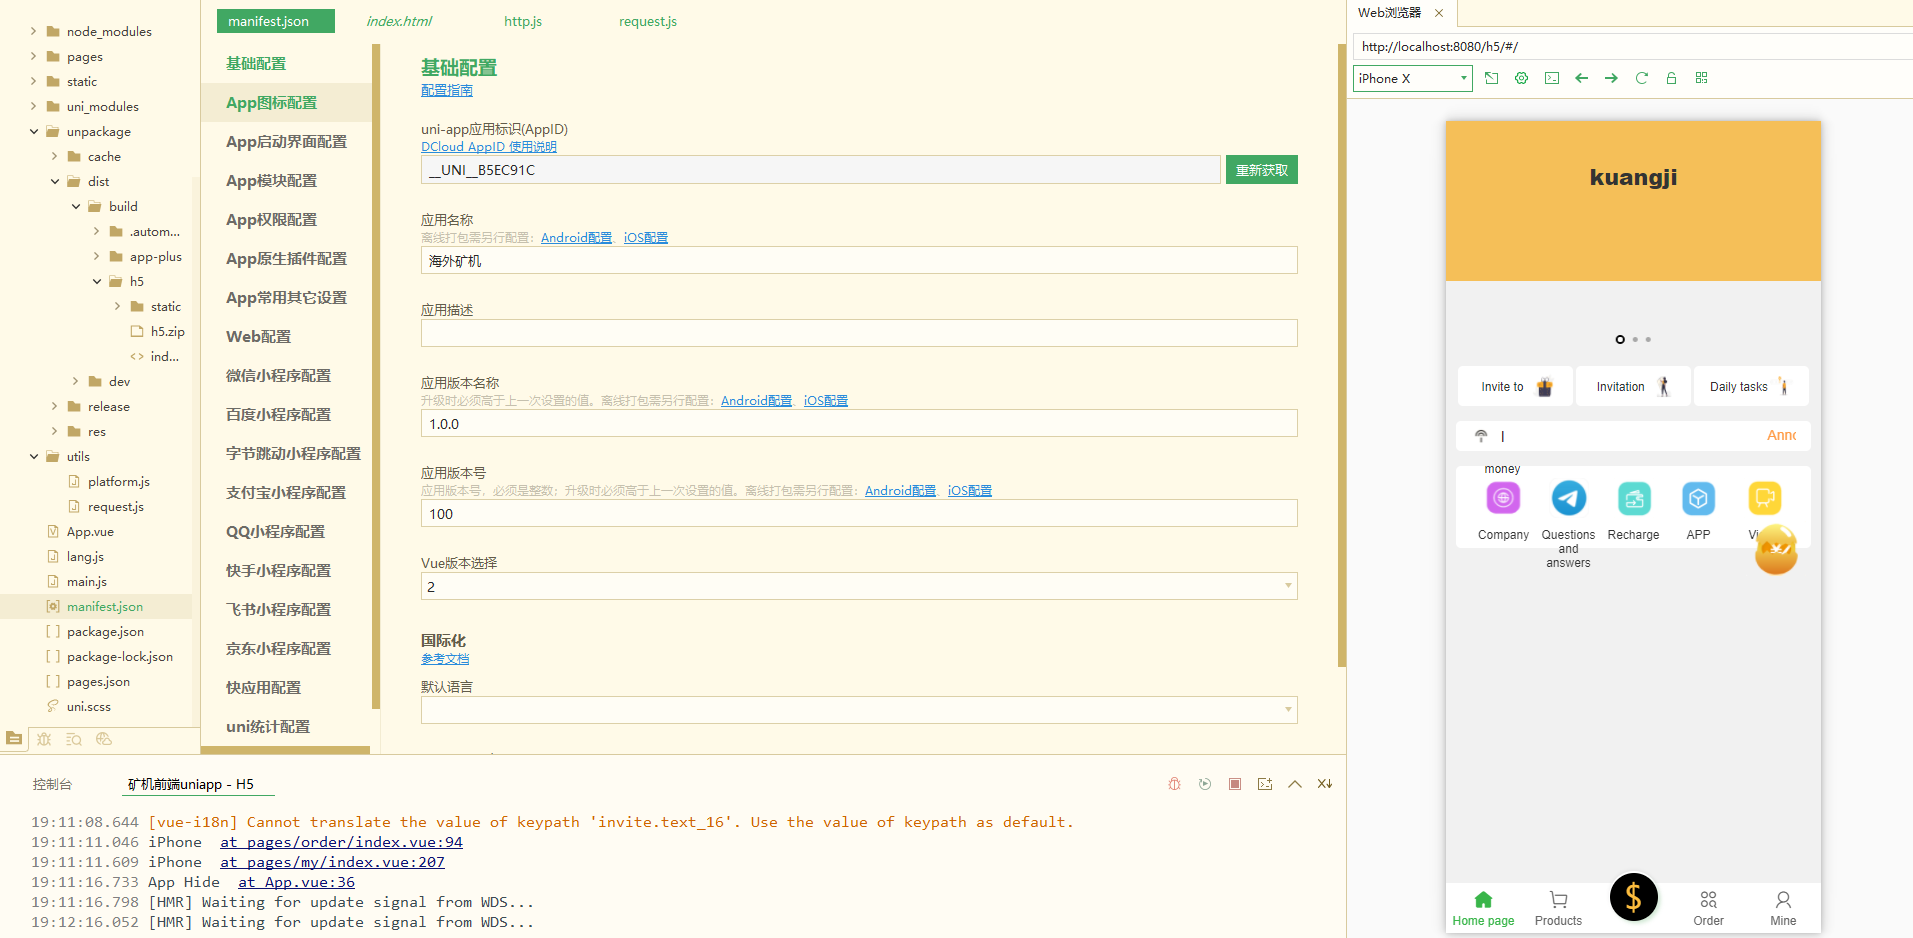
Task: Collapse the unpackage folder
Action: (34, 132)
